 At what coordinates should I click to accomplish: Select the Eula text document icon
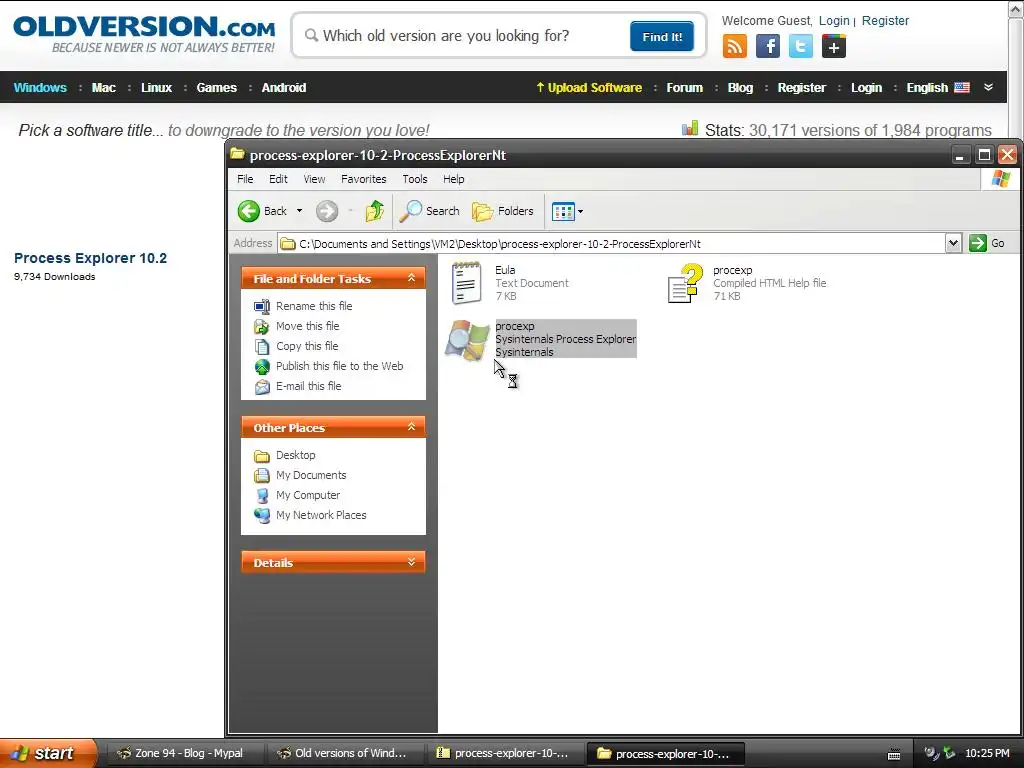tap(466, 283)
